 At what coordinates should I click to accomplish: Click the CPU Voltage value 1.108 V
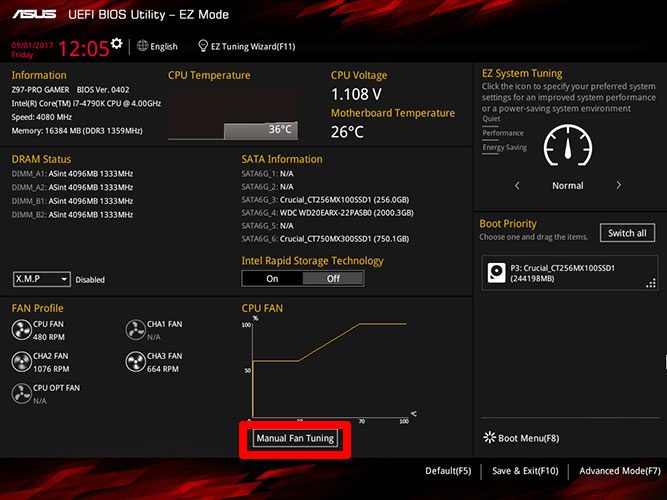coord(356,94)
